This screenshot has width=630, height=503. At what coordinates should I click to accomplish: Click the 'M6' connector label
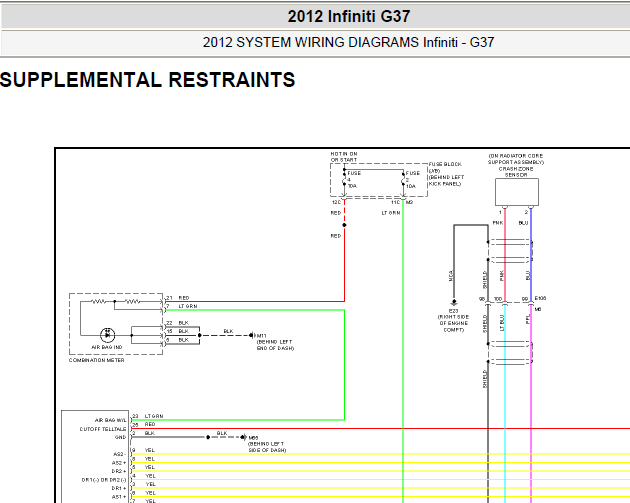coord(538,309)
